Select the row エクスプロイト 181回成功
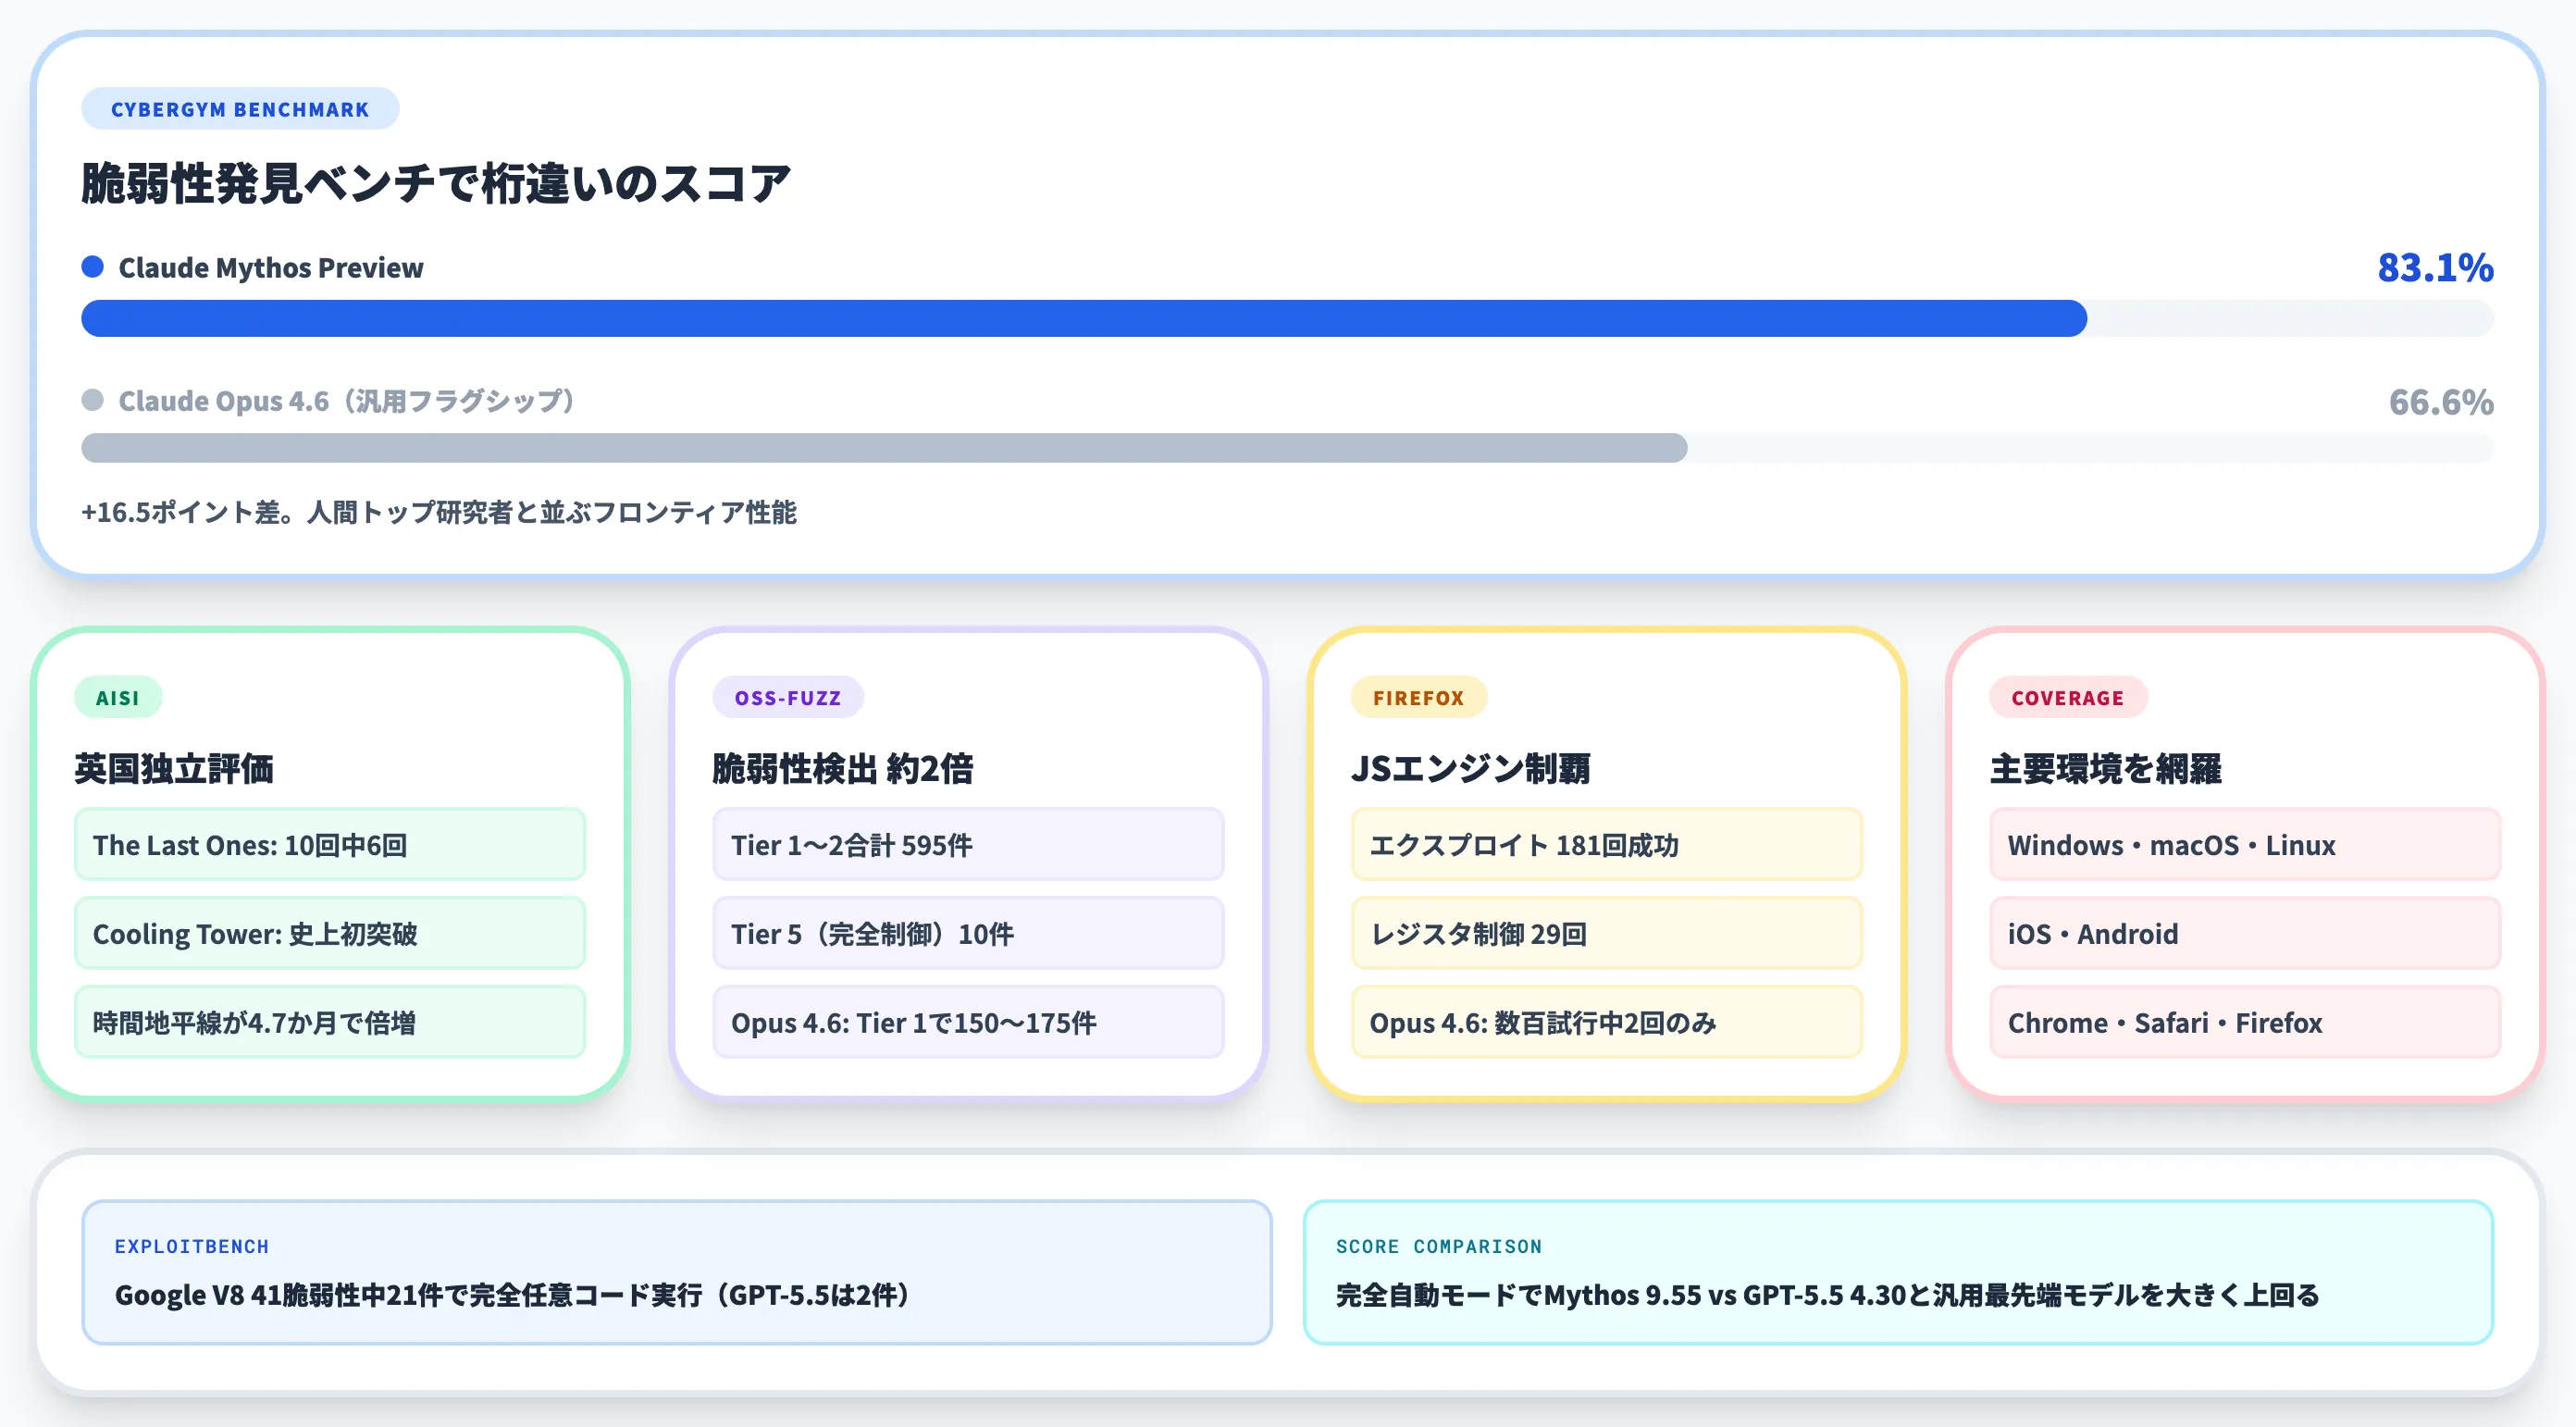Image resolution: width=2576 pixels, height=1427 pixels. [1607, 845]
